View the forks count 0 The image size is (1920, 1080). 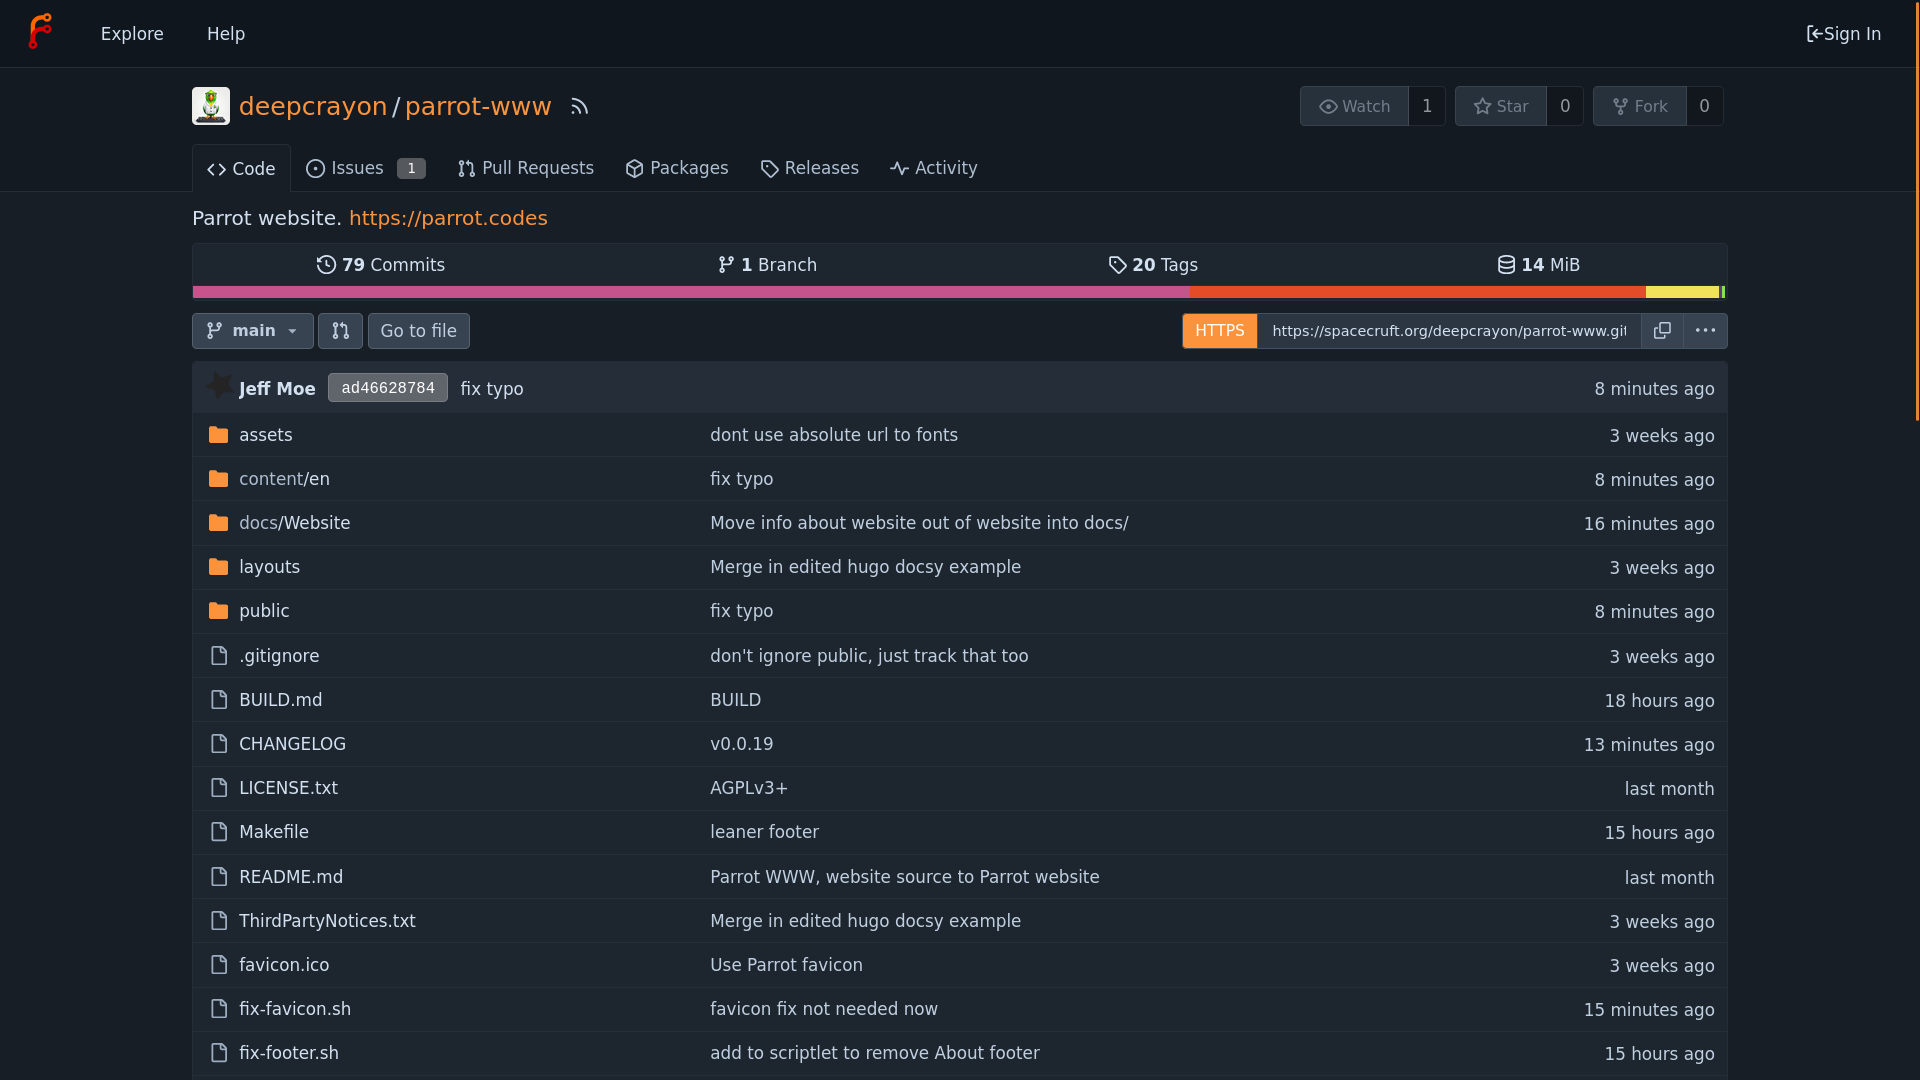[1704, 106]
